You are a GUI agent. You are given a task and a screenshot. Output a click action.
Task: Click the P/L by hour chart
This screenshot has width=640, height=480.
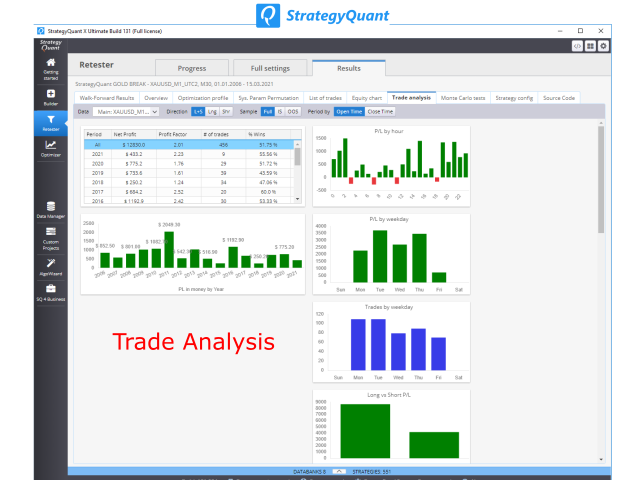point(391,166)
